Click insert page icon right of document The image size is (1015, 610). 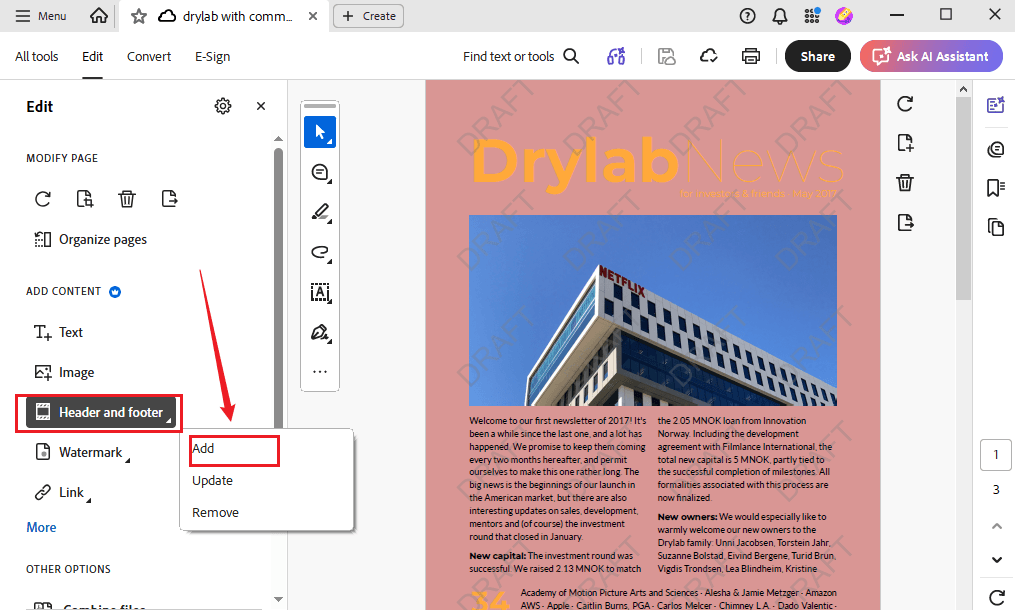(x=905, y=143)
